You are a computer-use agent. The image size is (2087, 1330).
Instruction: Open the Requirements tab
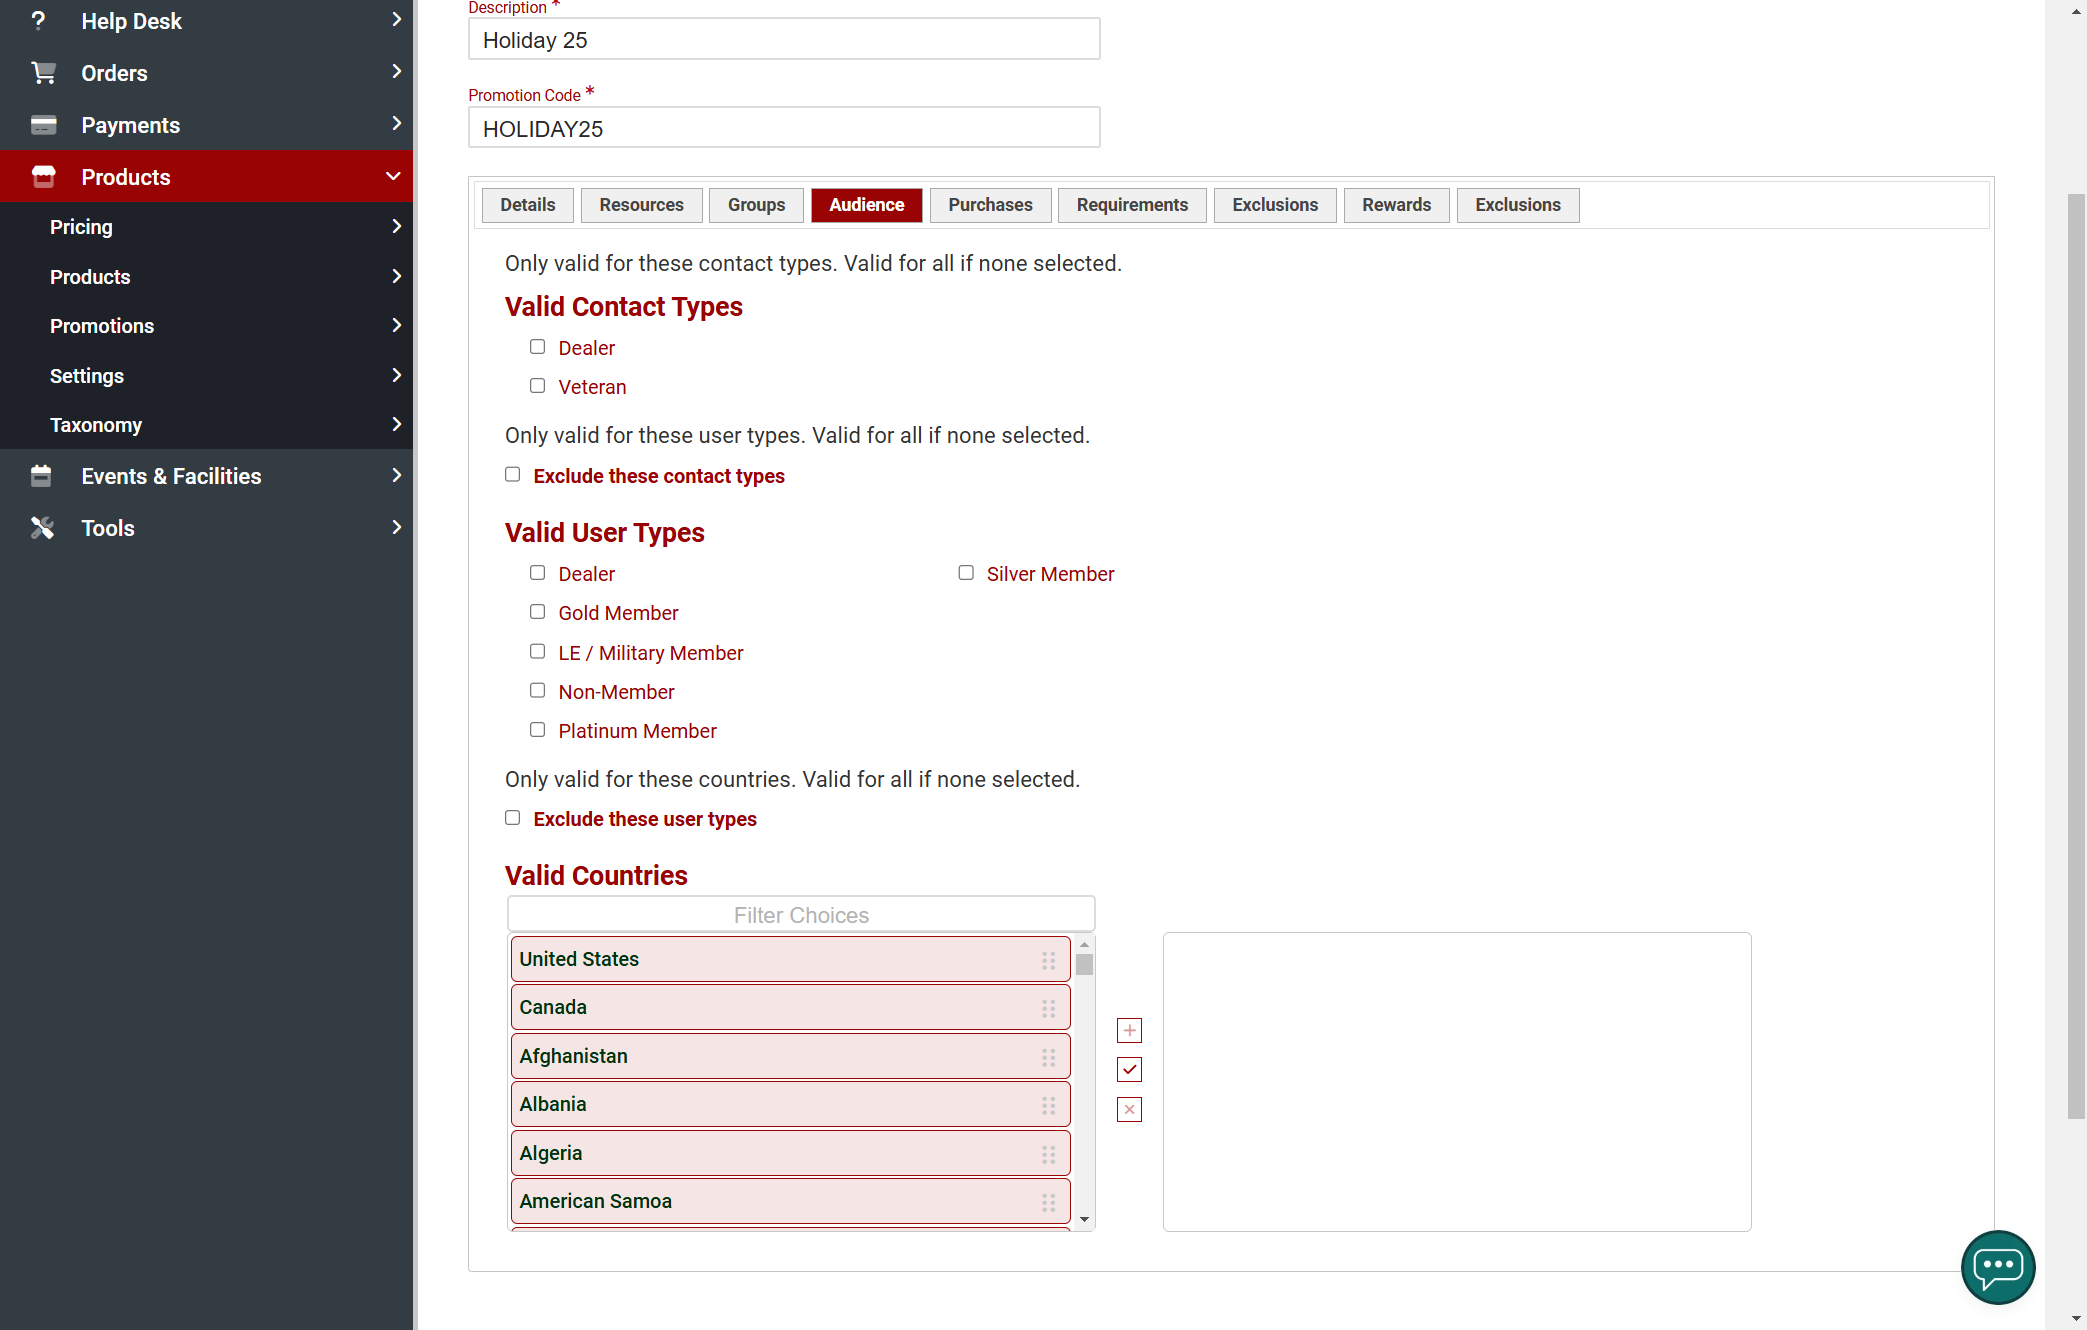1132,205
